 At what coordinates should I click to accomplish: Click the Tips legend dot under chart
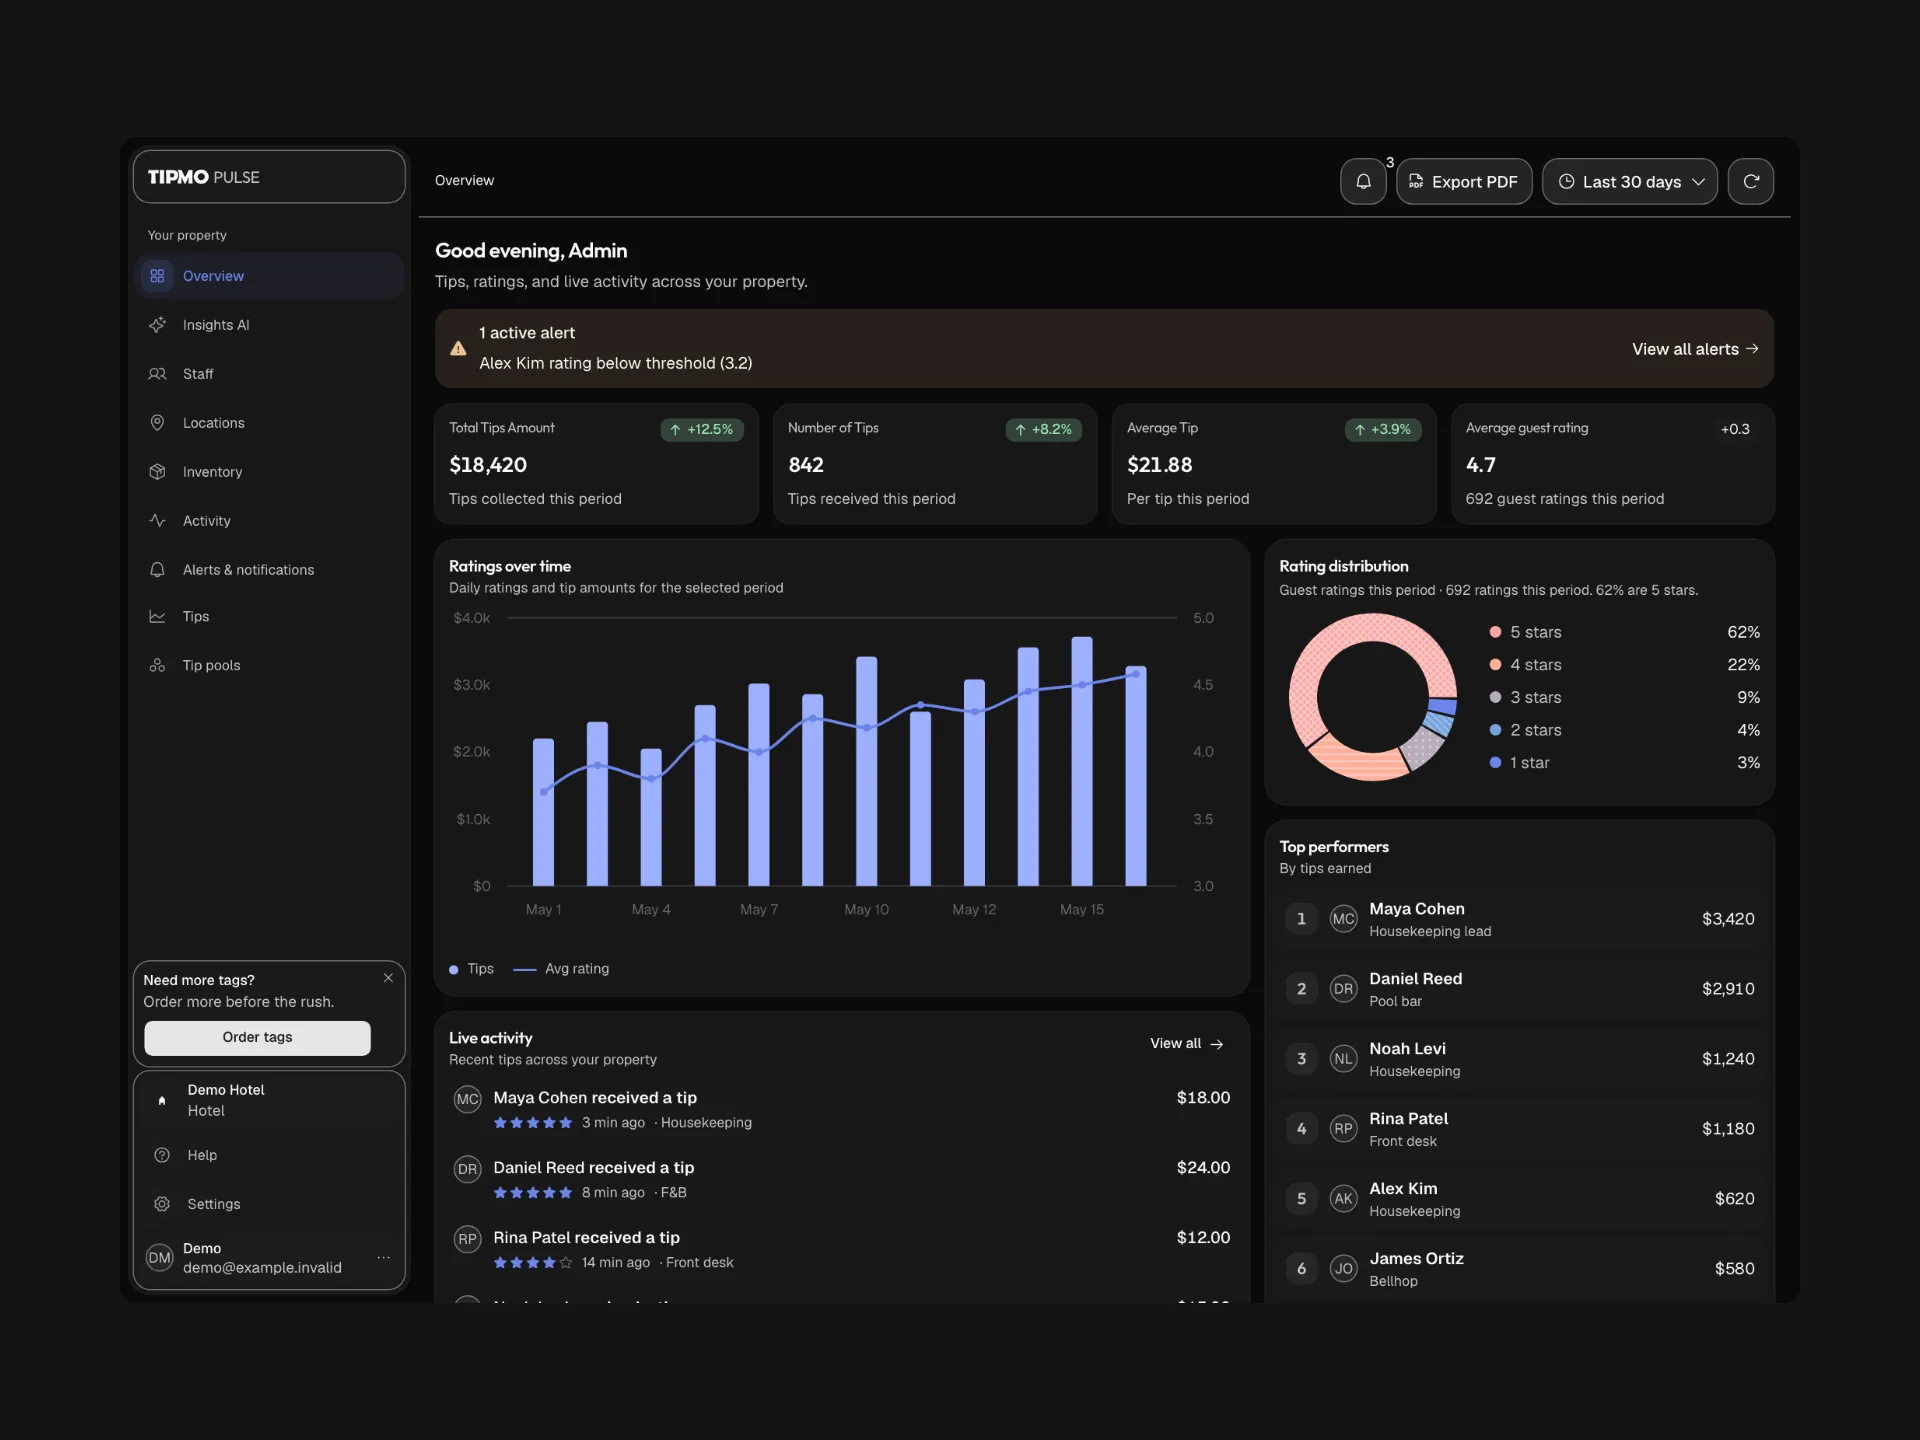tap(454, 970)
